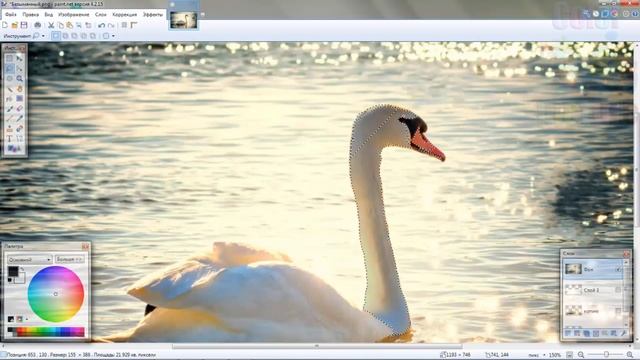The image size is (640, 360).
Task: Click the Deselect toolbar icon
Action: coord(89,25)
